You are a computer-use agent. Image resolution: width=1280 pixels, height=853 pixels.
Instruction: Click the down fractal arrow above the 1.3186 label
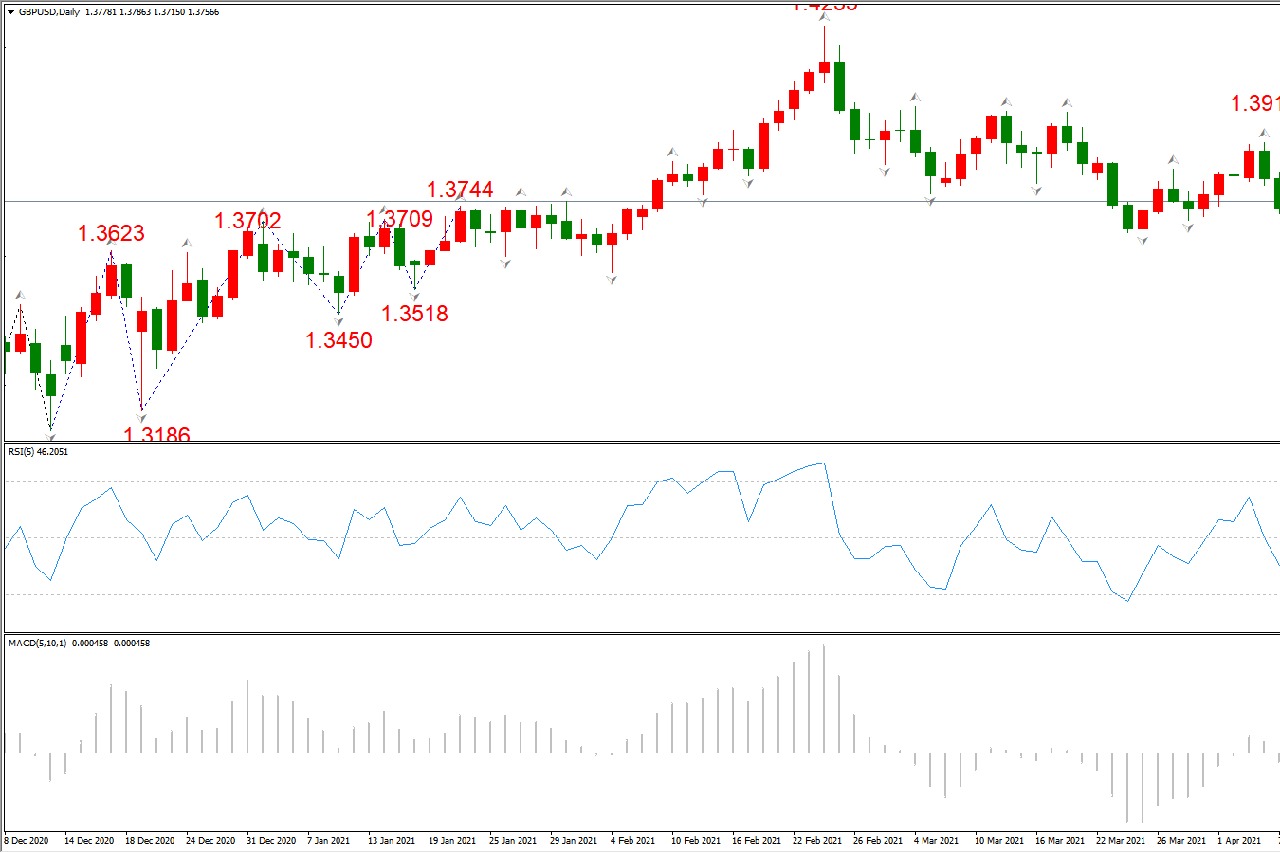click(142, 417)
